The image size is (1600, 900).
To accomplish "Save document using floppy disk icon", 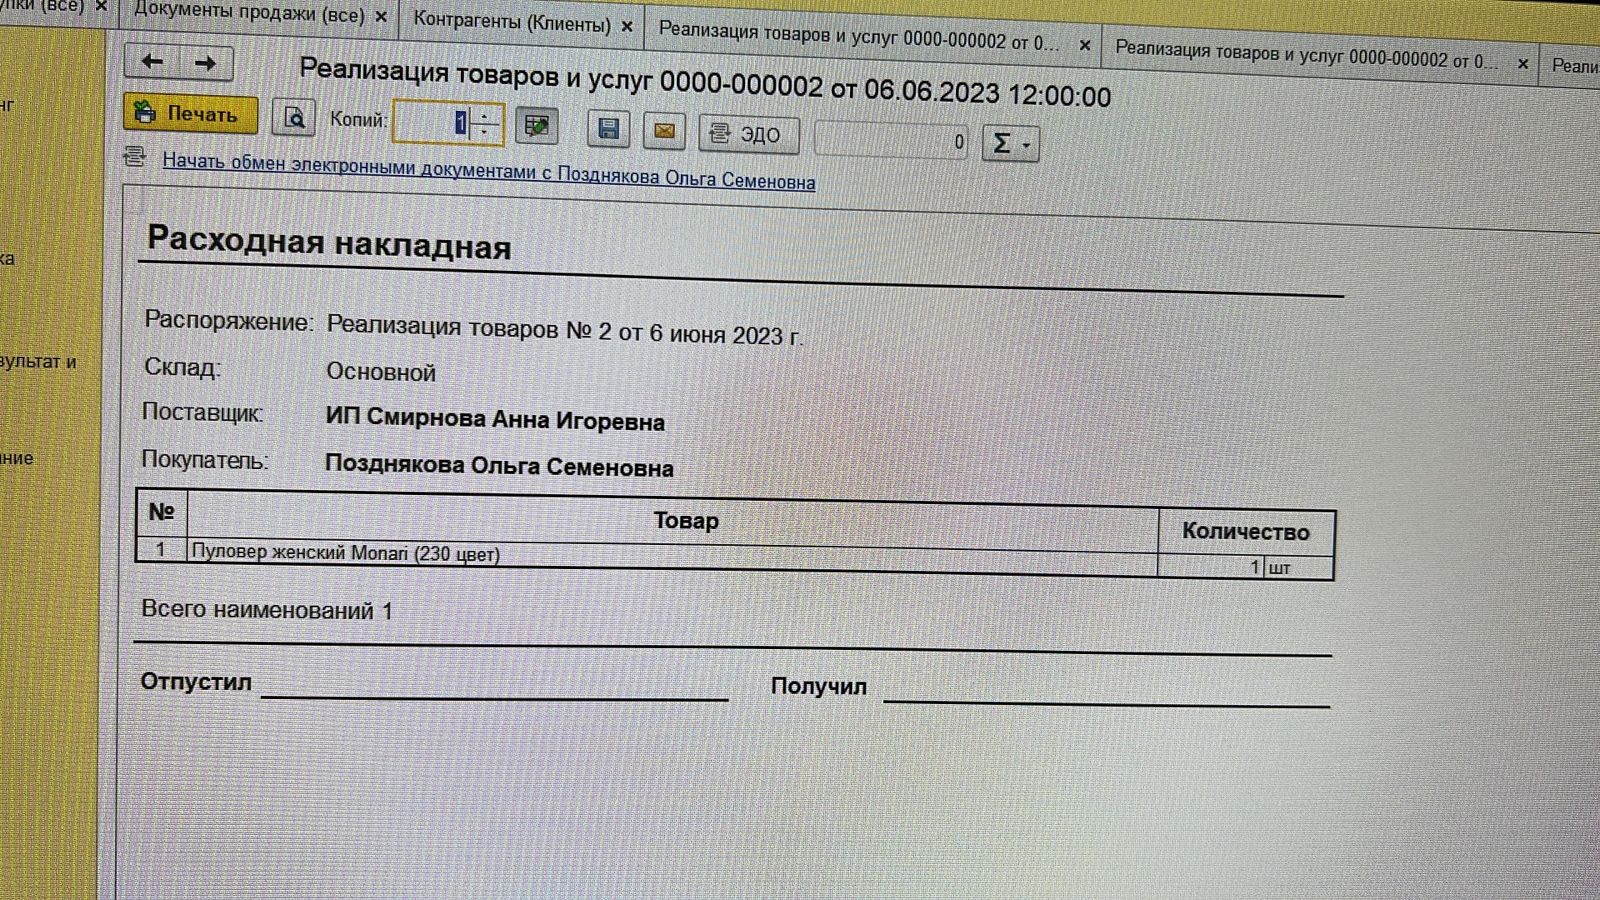I will [x=608, y=129].
